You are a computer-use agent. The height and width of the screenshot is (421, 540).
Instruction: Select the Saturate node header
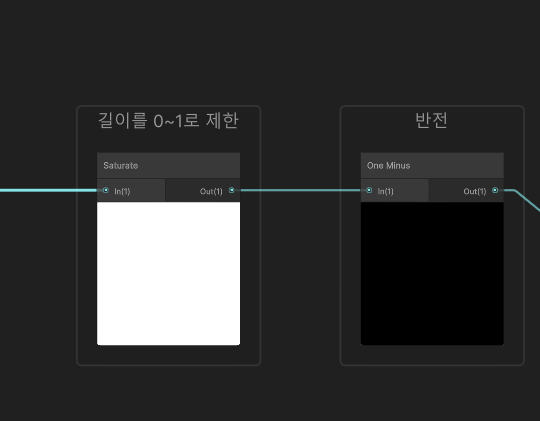168,165
